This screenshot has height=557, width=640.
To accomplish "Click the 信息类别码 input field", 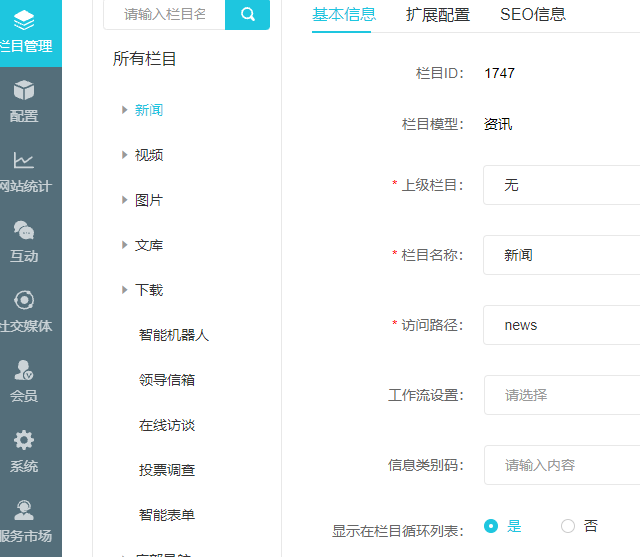I will (562, 465).
